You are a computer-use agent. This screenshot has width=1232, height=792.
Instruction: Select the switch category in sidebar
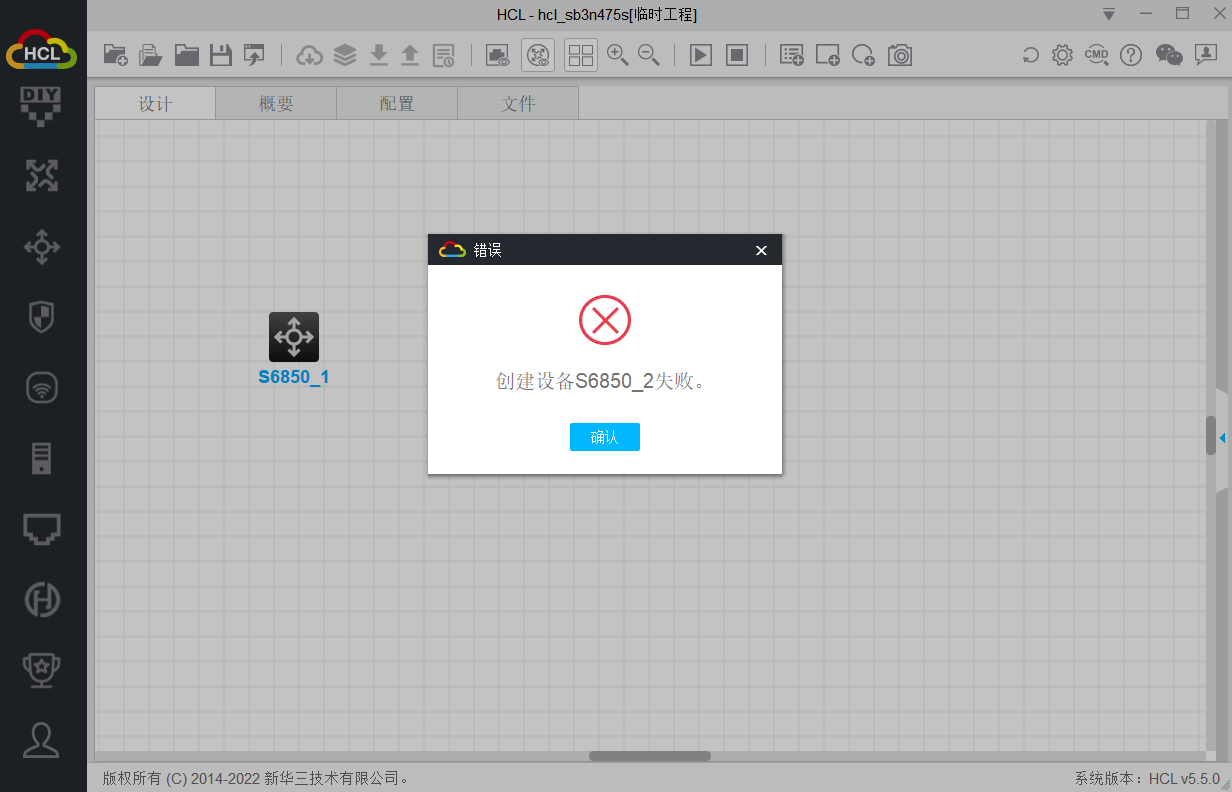[41, 247]
